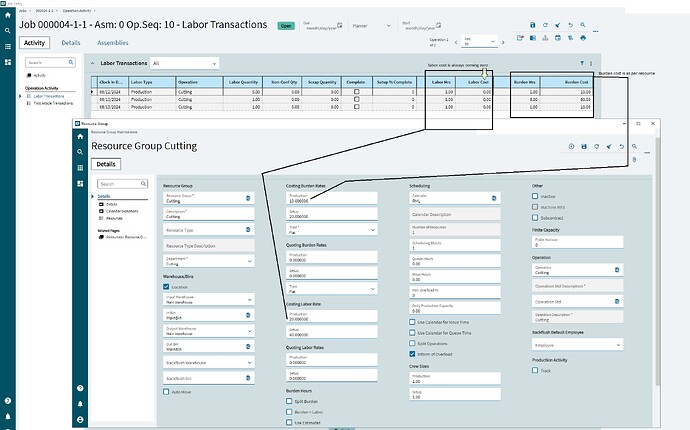
Task: Click the Costing Labor Rate Production field
Action: pos(332,316)
